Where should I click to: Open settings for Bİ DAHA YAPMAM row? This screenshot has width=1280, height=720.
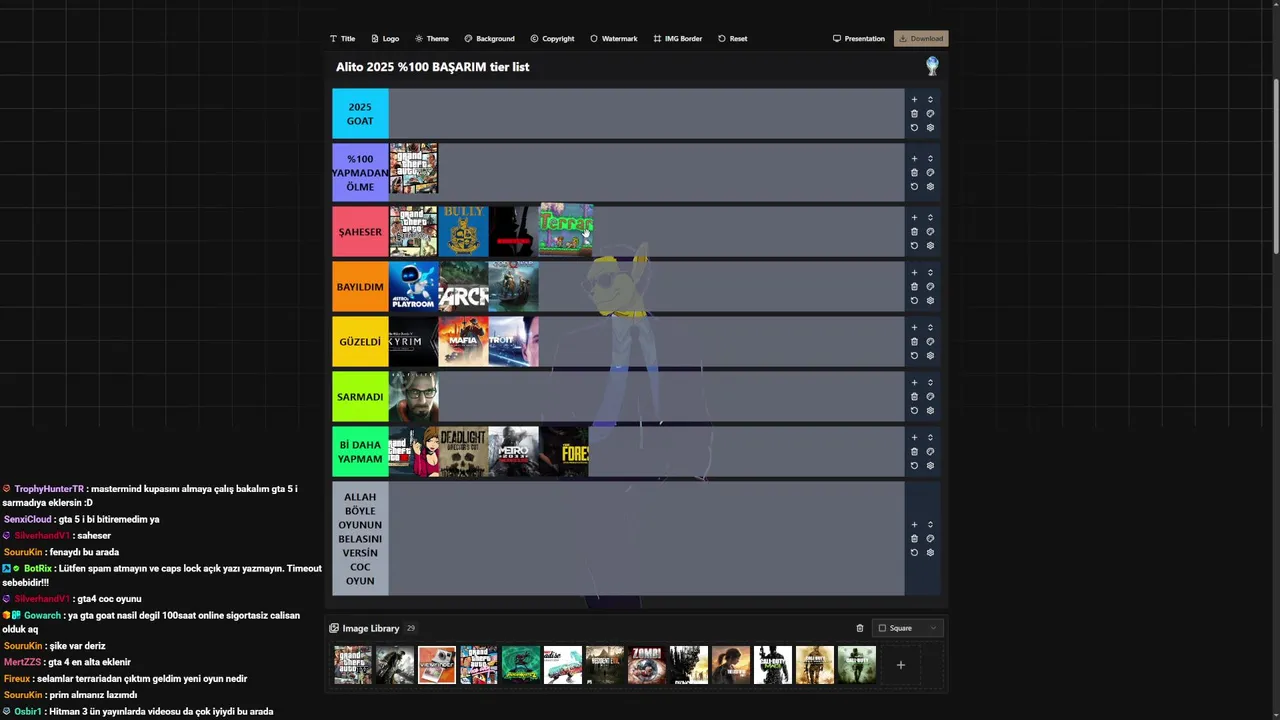point(930,466)
